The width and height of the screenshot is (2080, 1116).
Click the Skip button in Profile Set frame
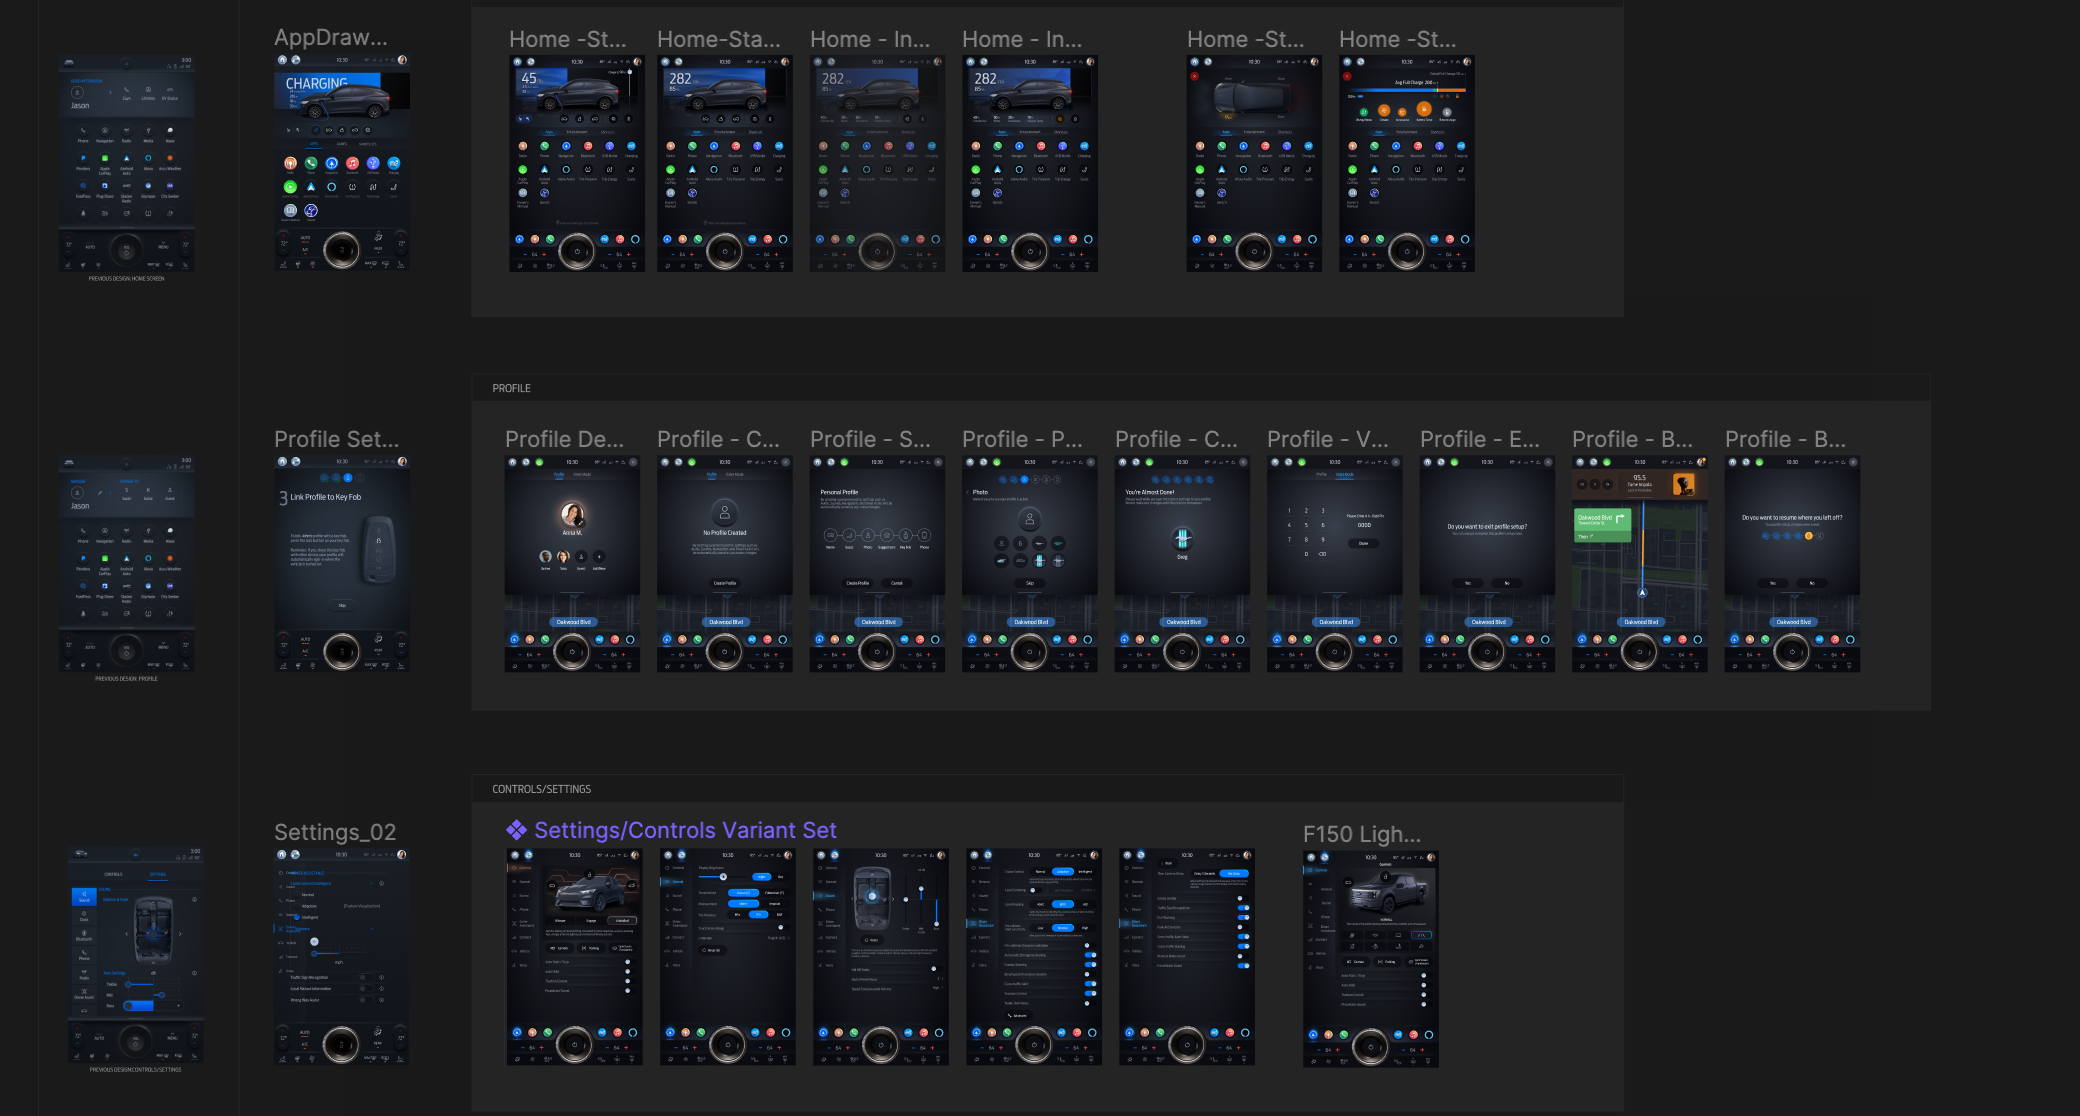tap(342, 605)
